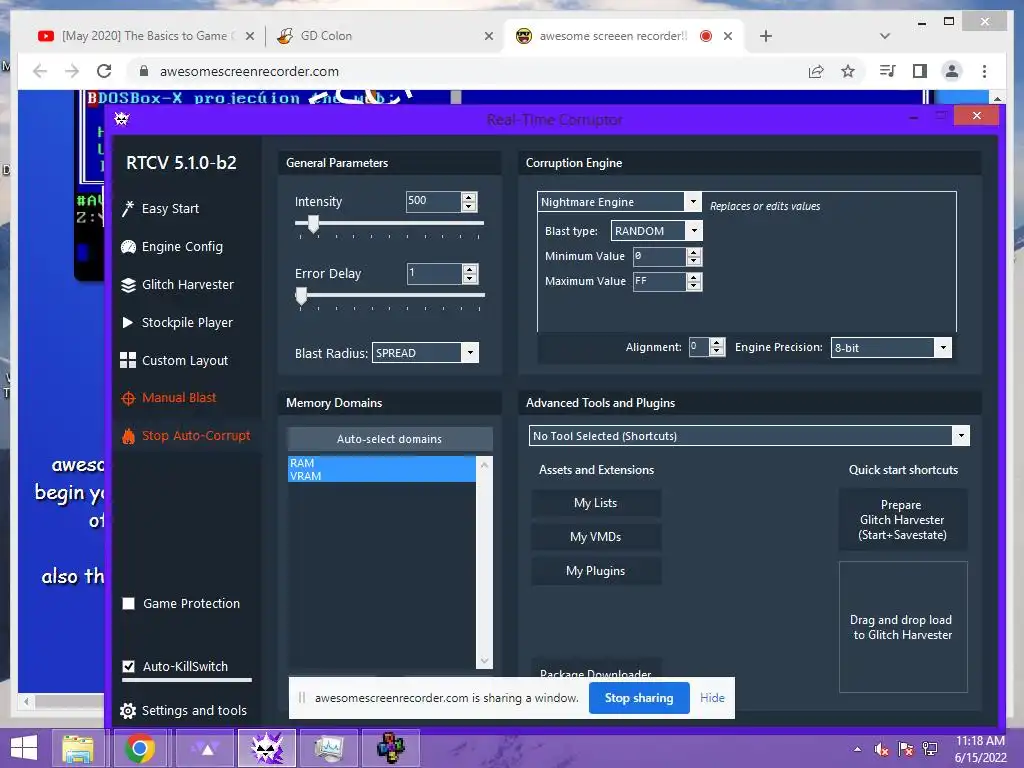1024x768 pixels.
Task: Select VRAM memory domain
Action: 381,475
